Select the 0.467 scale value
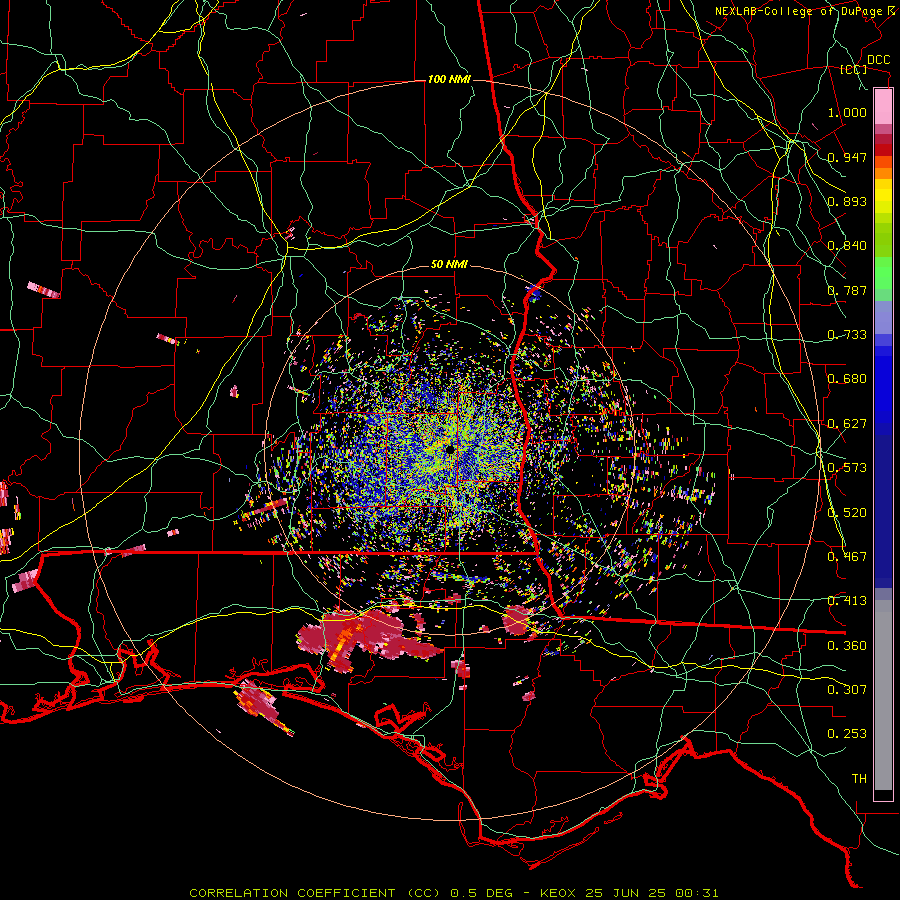The image size is (900, 900). (x=847, y=557)
